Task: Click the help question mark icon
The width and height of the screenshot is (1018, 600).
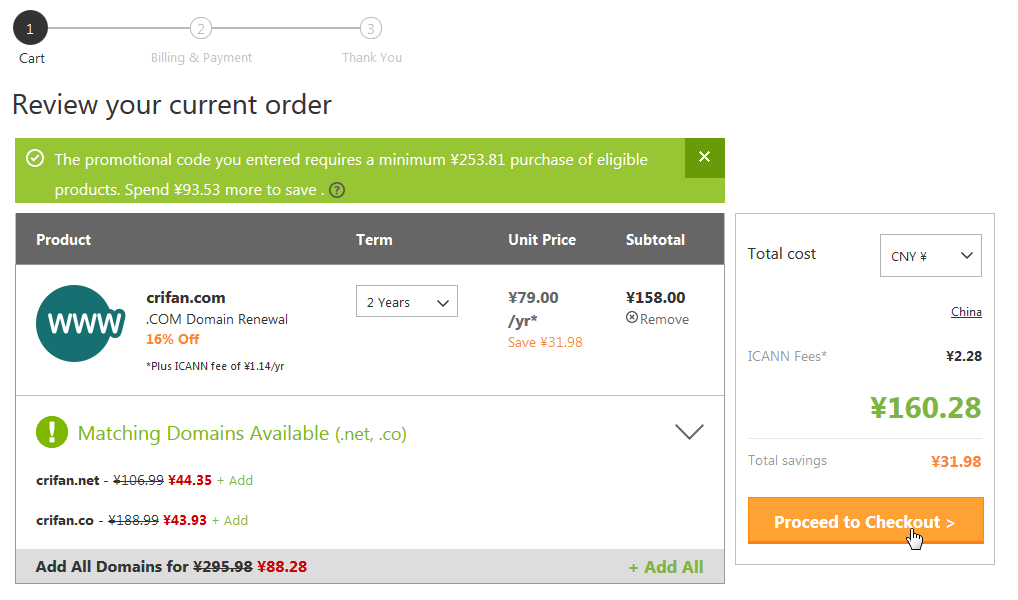Action: coord(337,190)
